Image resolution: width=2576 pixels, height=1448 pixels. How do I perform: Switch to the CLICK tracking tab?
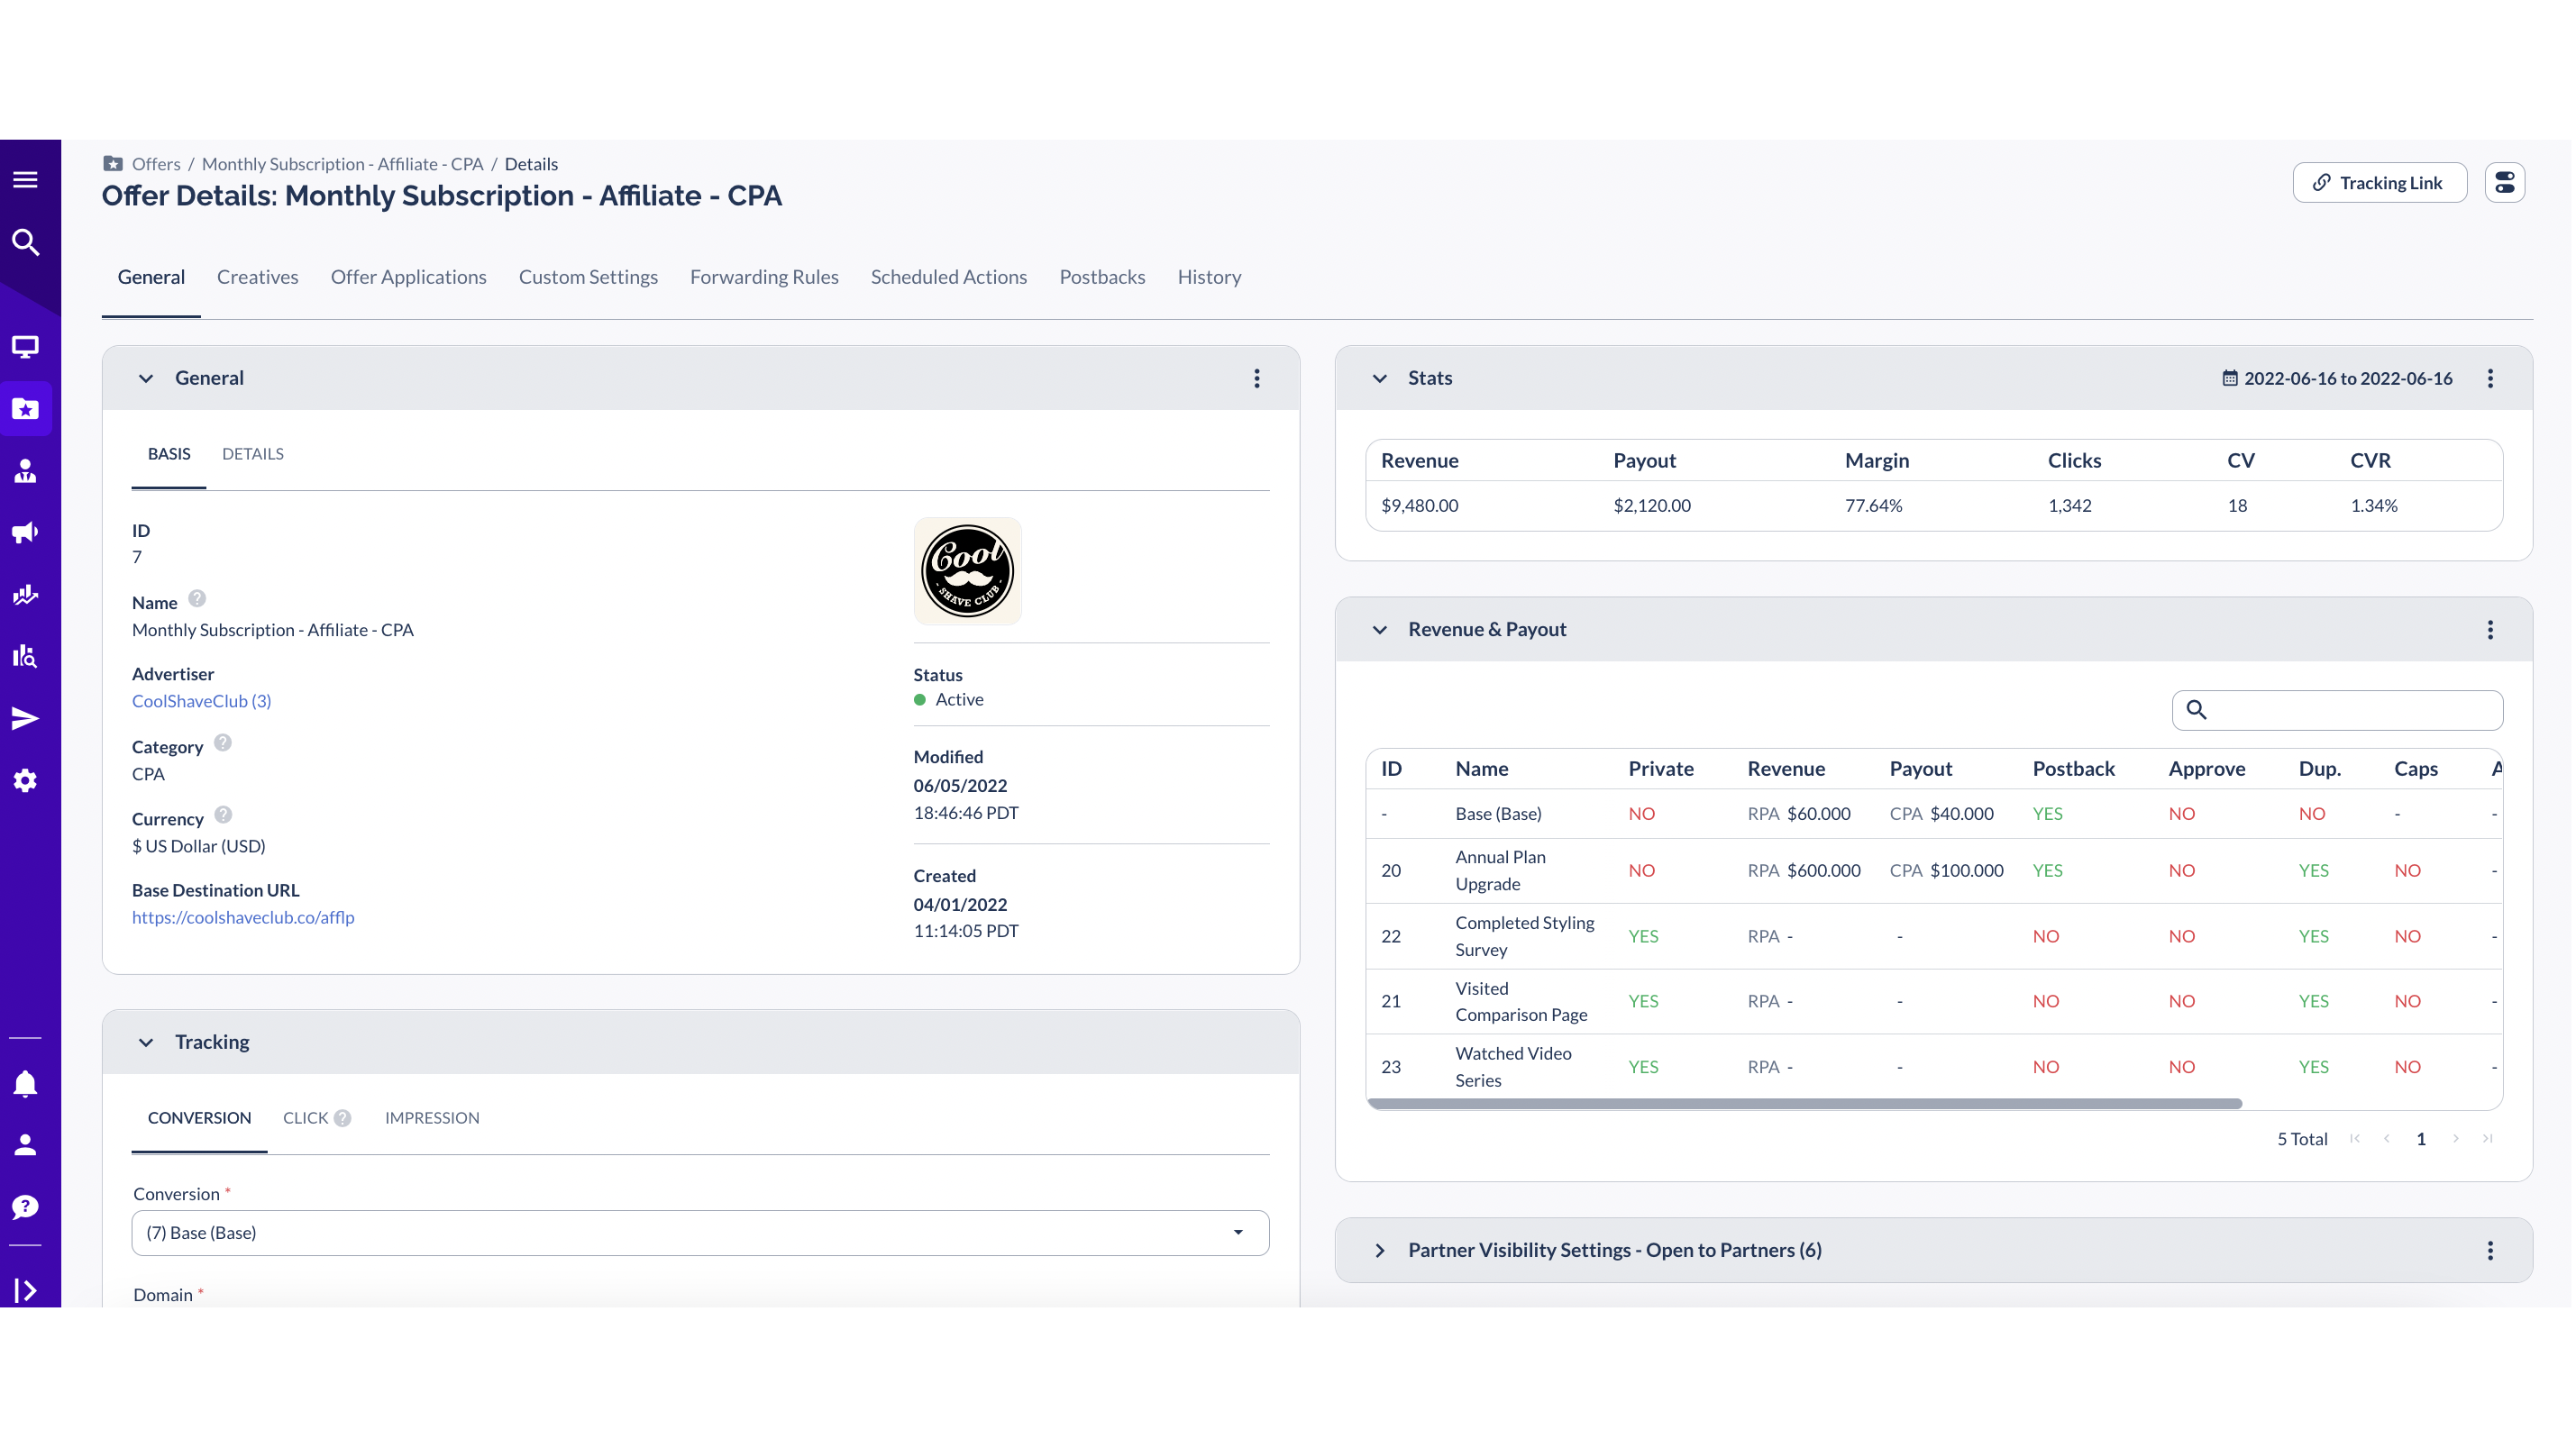[x=305, y=1118]
